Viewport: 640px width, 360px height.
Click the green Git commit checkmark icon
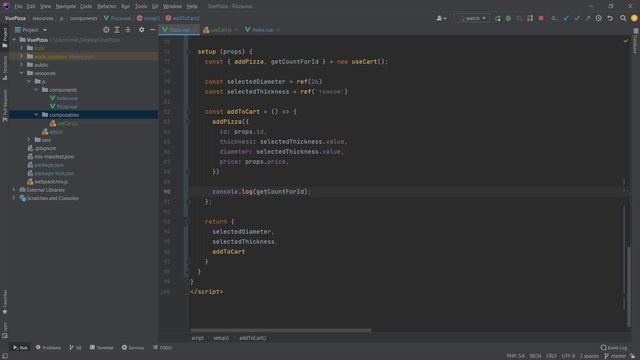(577, 18)
